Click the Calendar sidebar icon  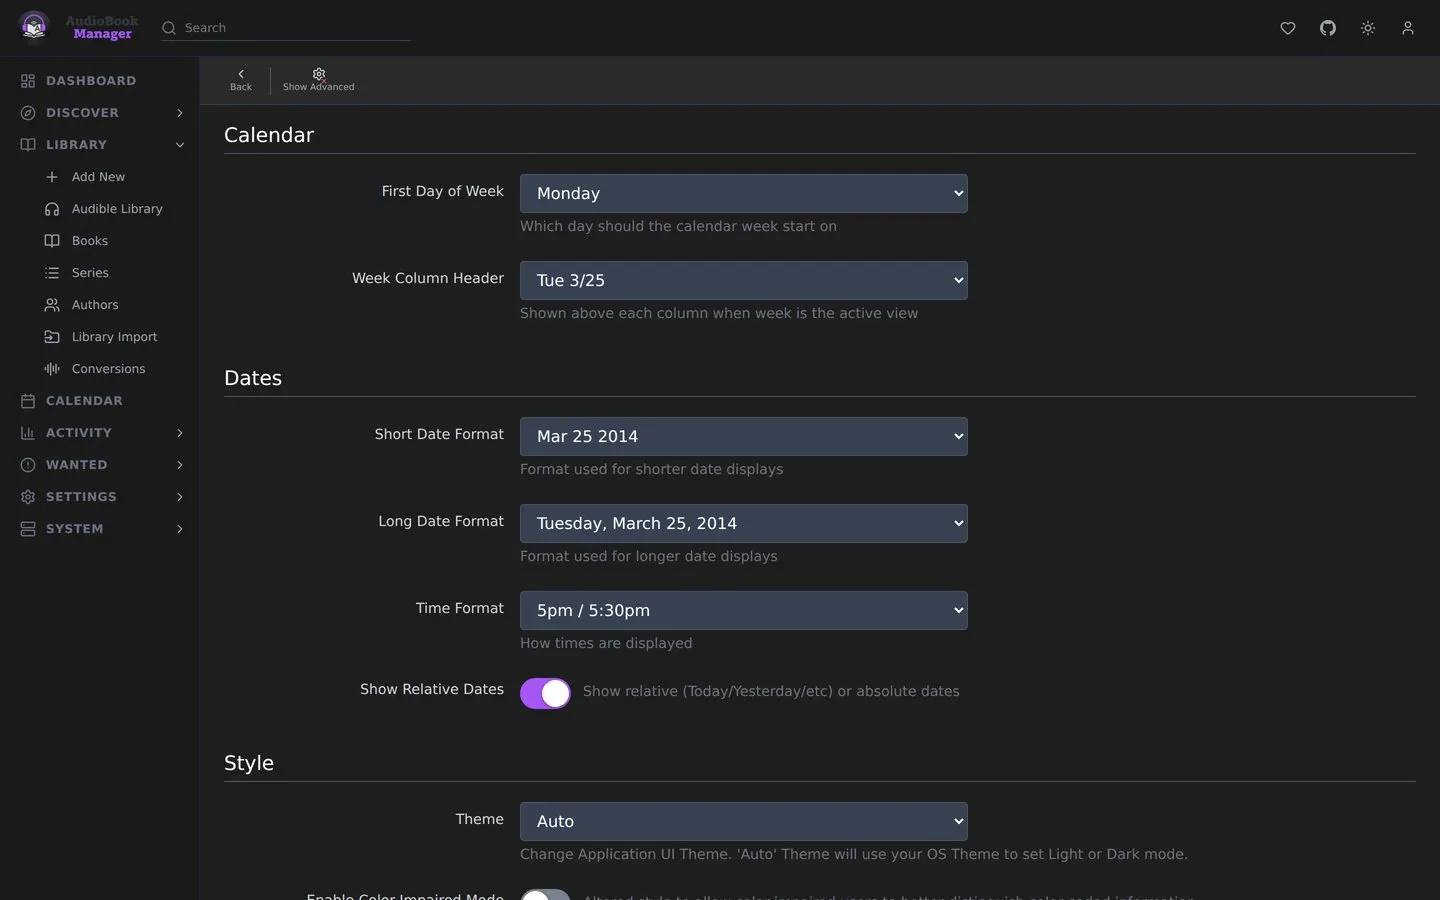point(28,401)
